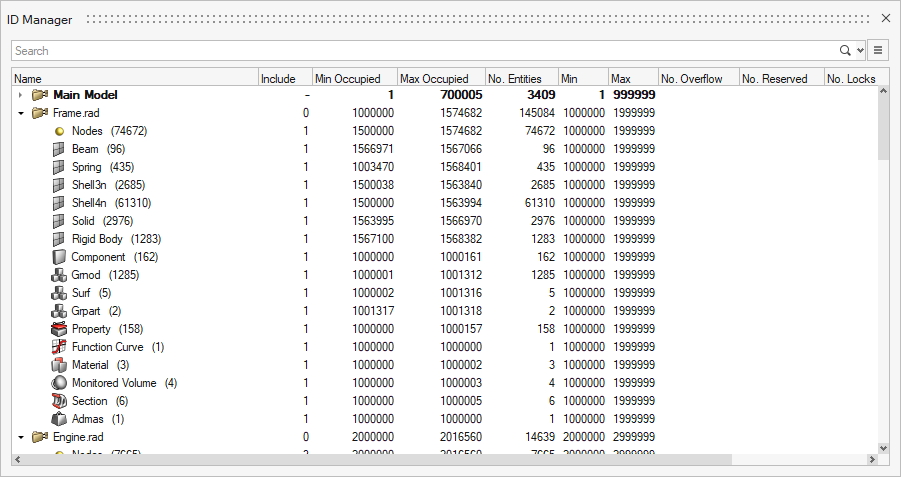Image resolution: width=901 pixels, height=477 pixels.
Task: Click the Material icon
Action: (59, 365)
